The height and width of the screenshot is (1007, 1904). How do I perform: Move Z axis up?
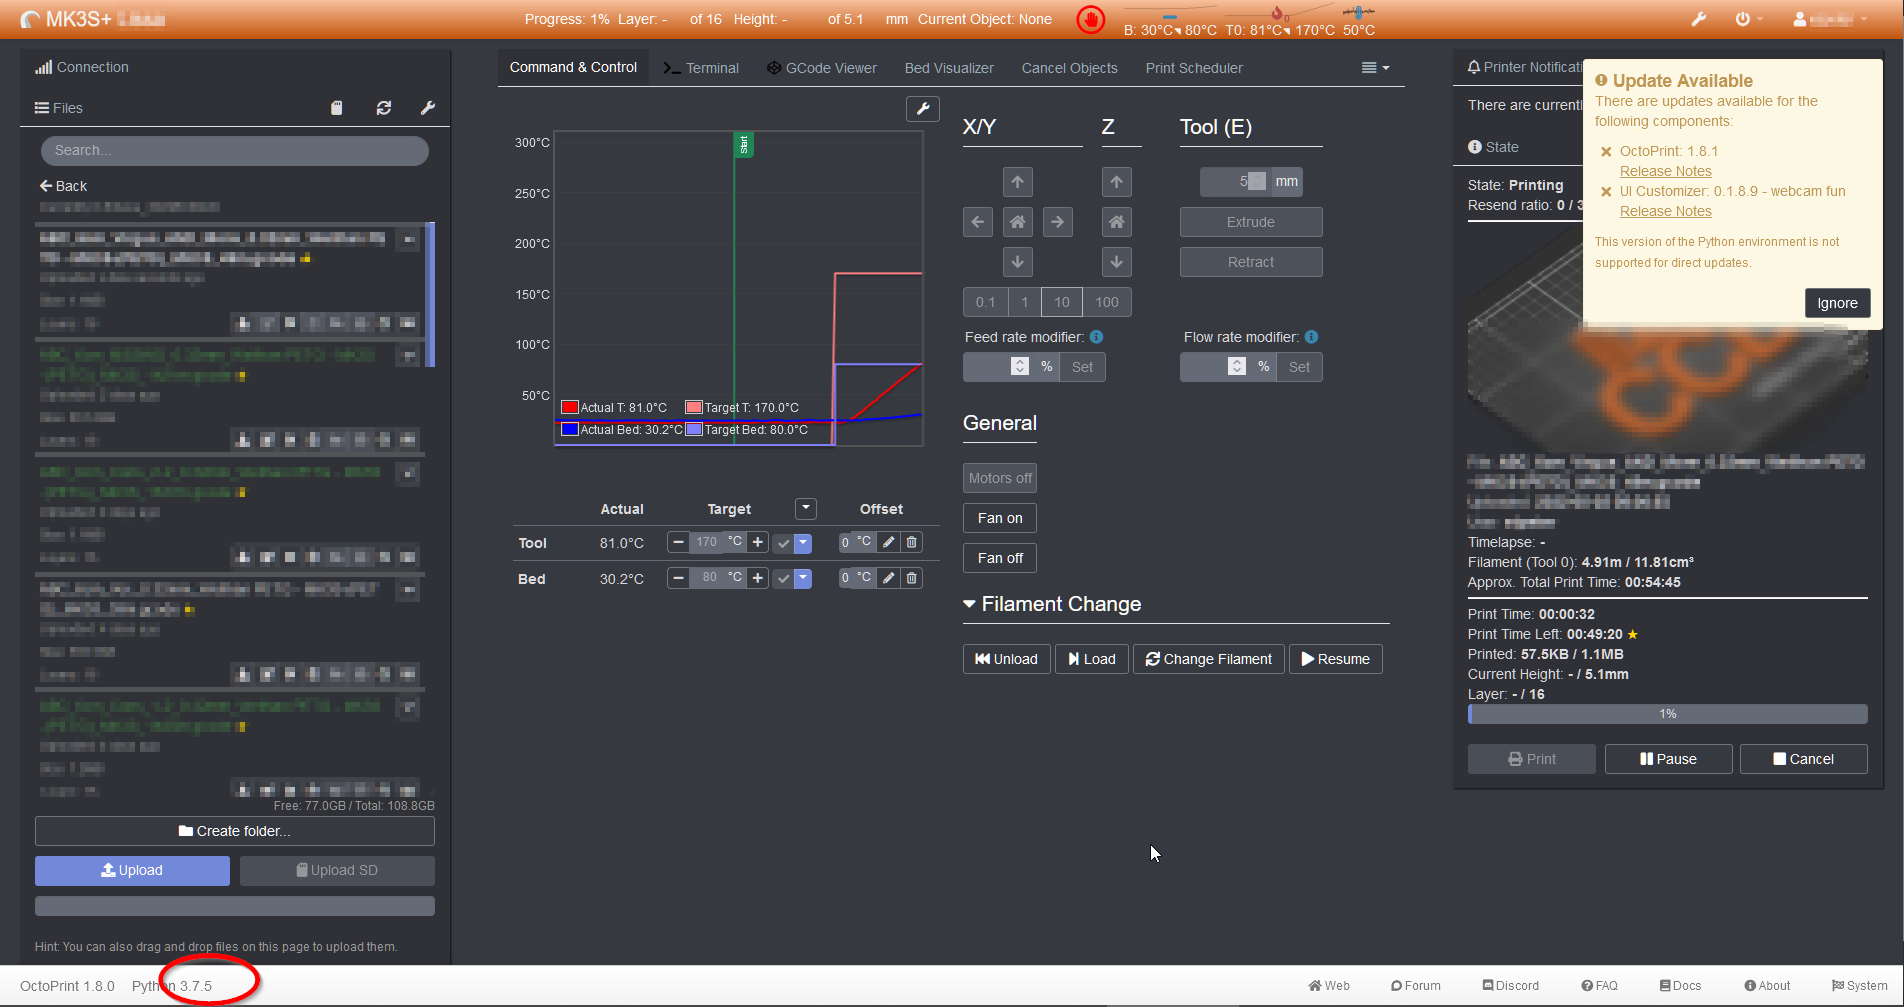pos(1116,182)
